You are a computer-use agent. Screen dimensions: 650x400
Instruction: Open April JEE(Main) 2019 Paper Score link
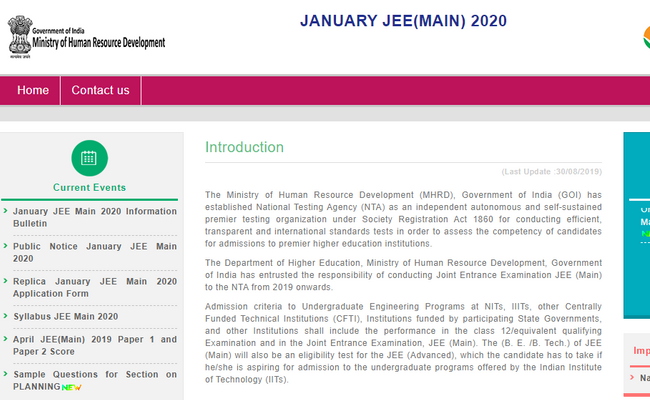94,346
